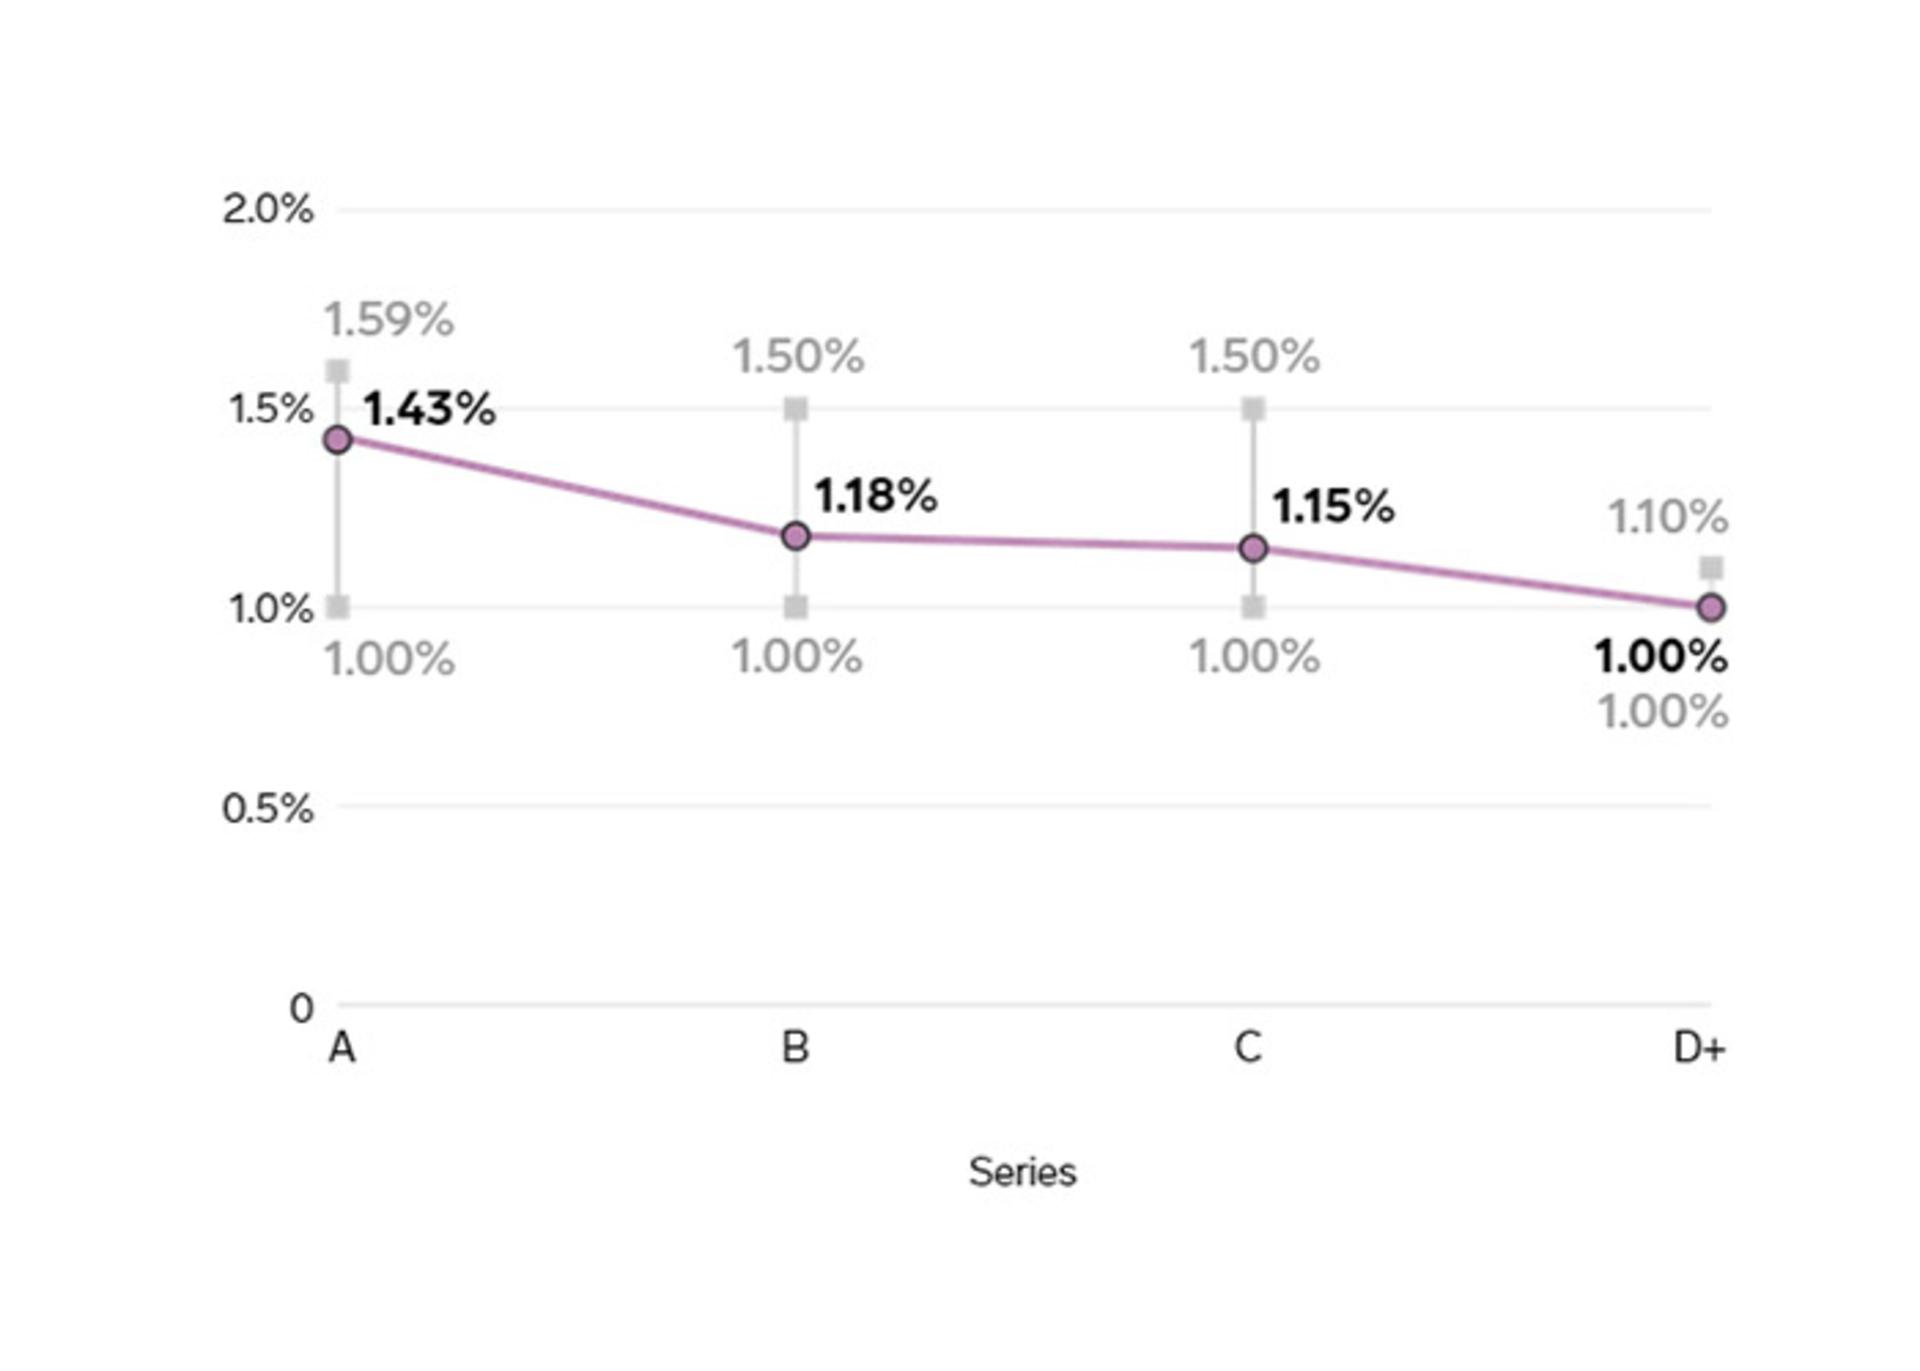Click the B x-axis category label
Viewport: 1920px width, 1371px height.
795,1048
